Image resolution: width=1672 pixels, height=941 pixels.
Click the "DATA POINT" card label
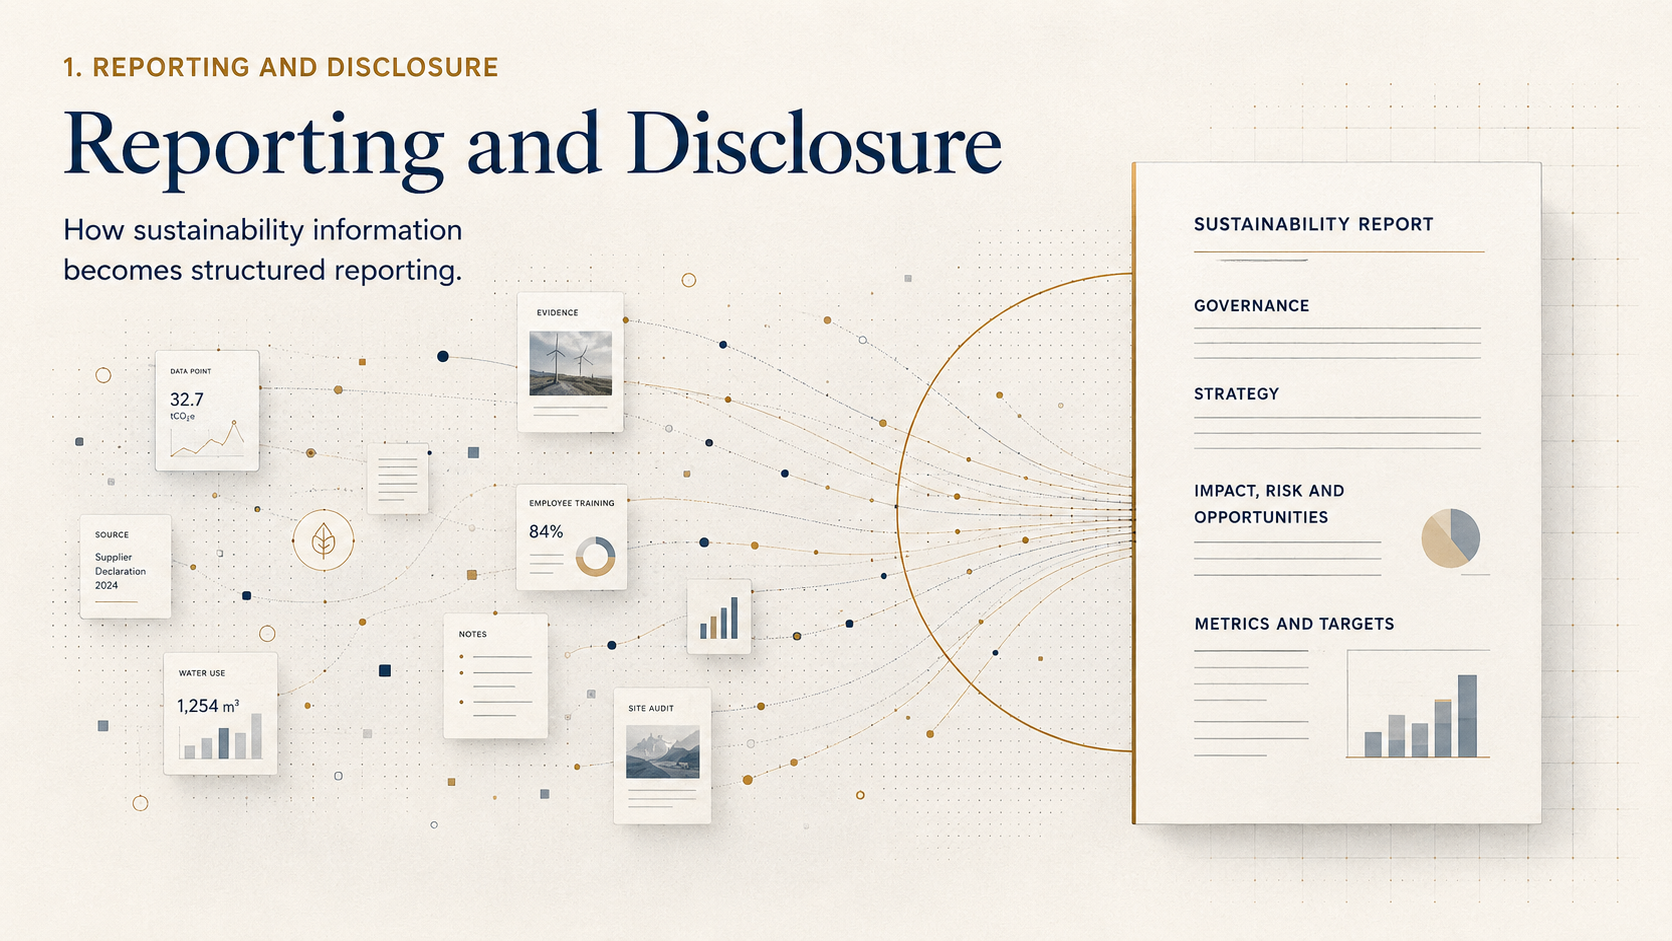coord(191,371)
